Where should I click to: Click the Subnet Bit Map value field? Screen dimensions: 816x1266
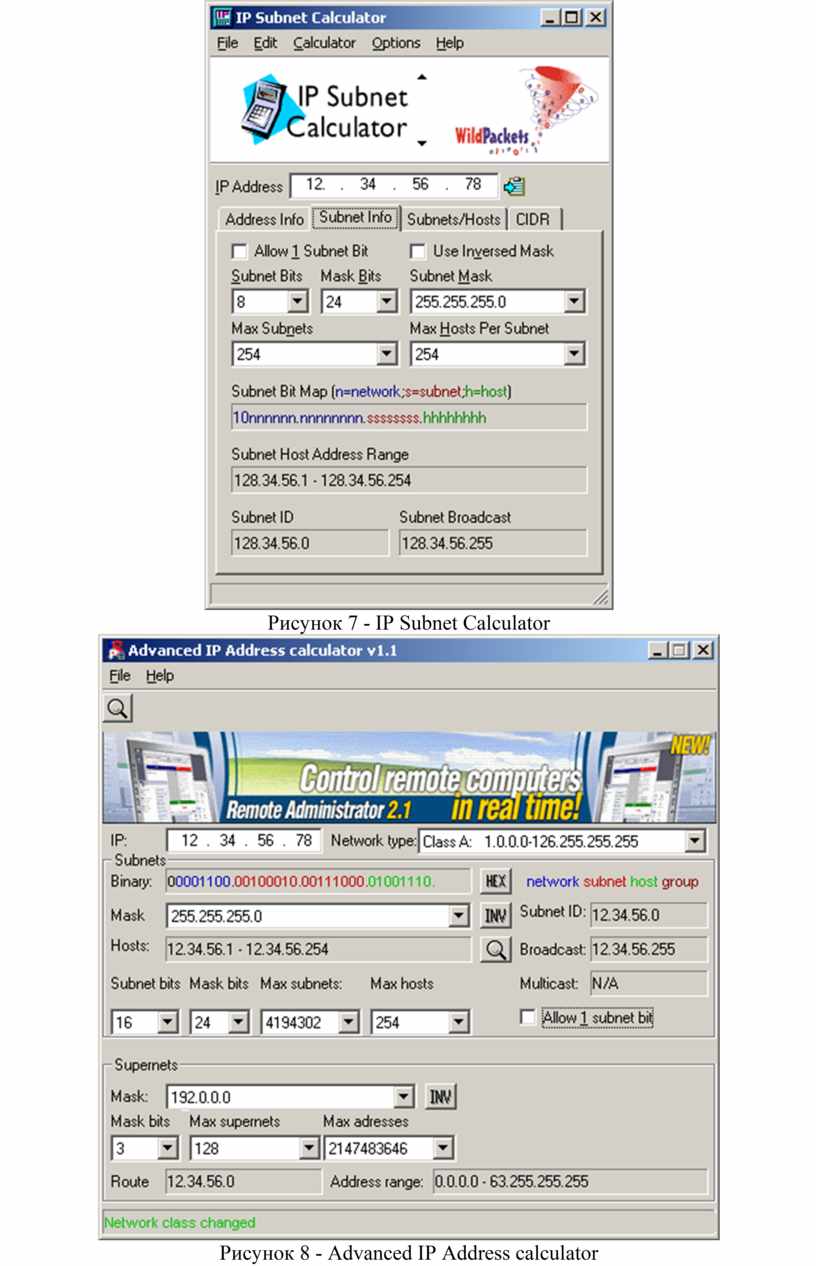coord(409,418)
